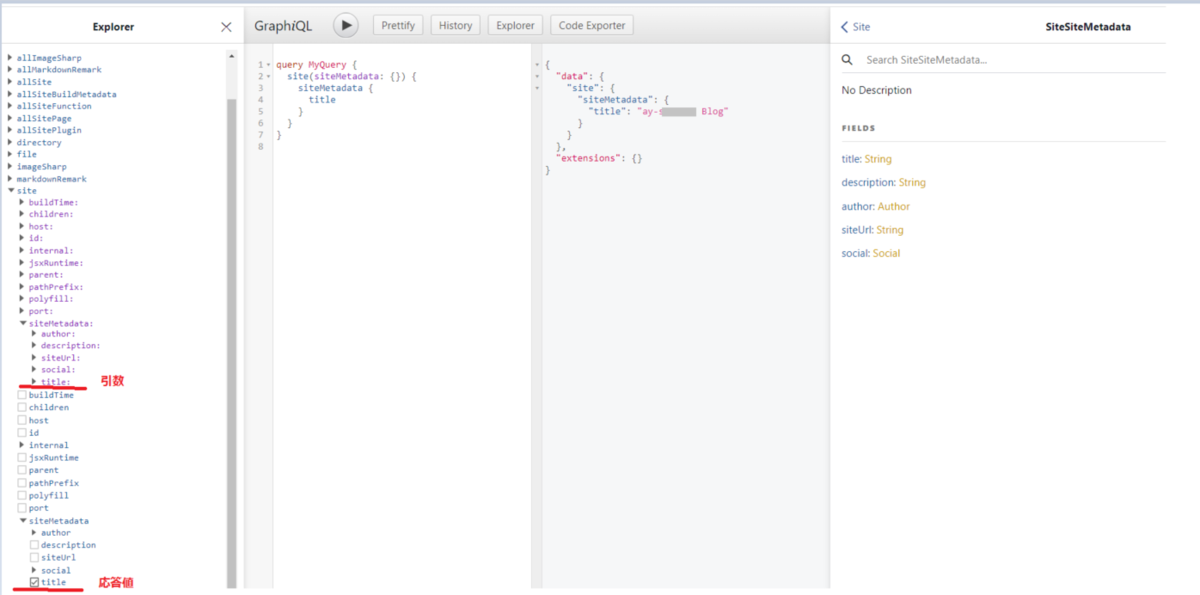1200x595 pixels.
Task: Check the pathPrefix field checkbox
Action: (22, 483)
